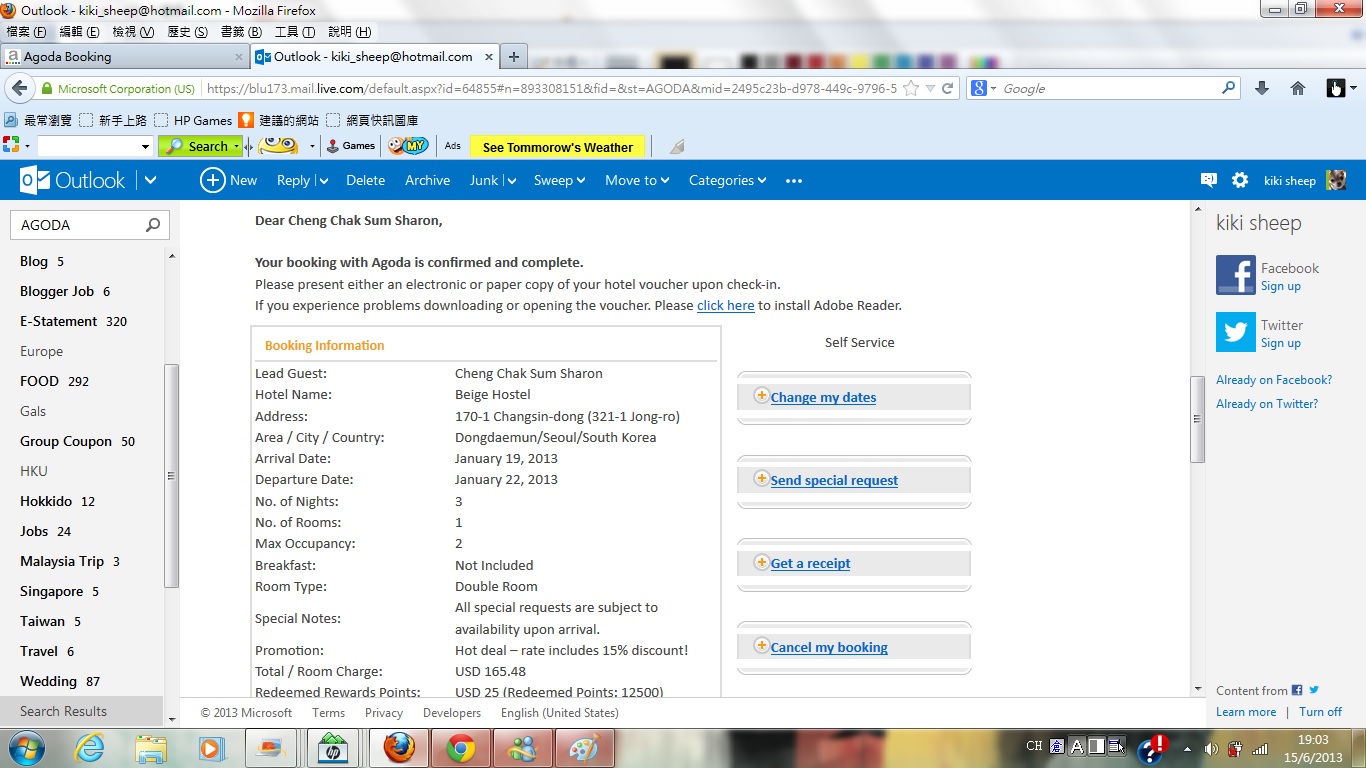Open the Outlook messaging chat icon
Image resolution: width=1366 pixels, height=768 pixels.
[x=1208, y=180]
